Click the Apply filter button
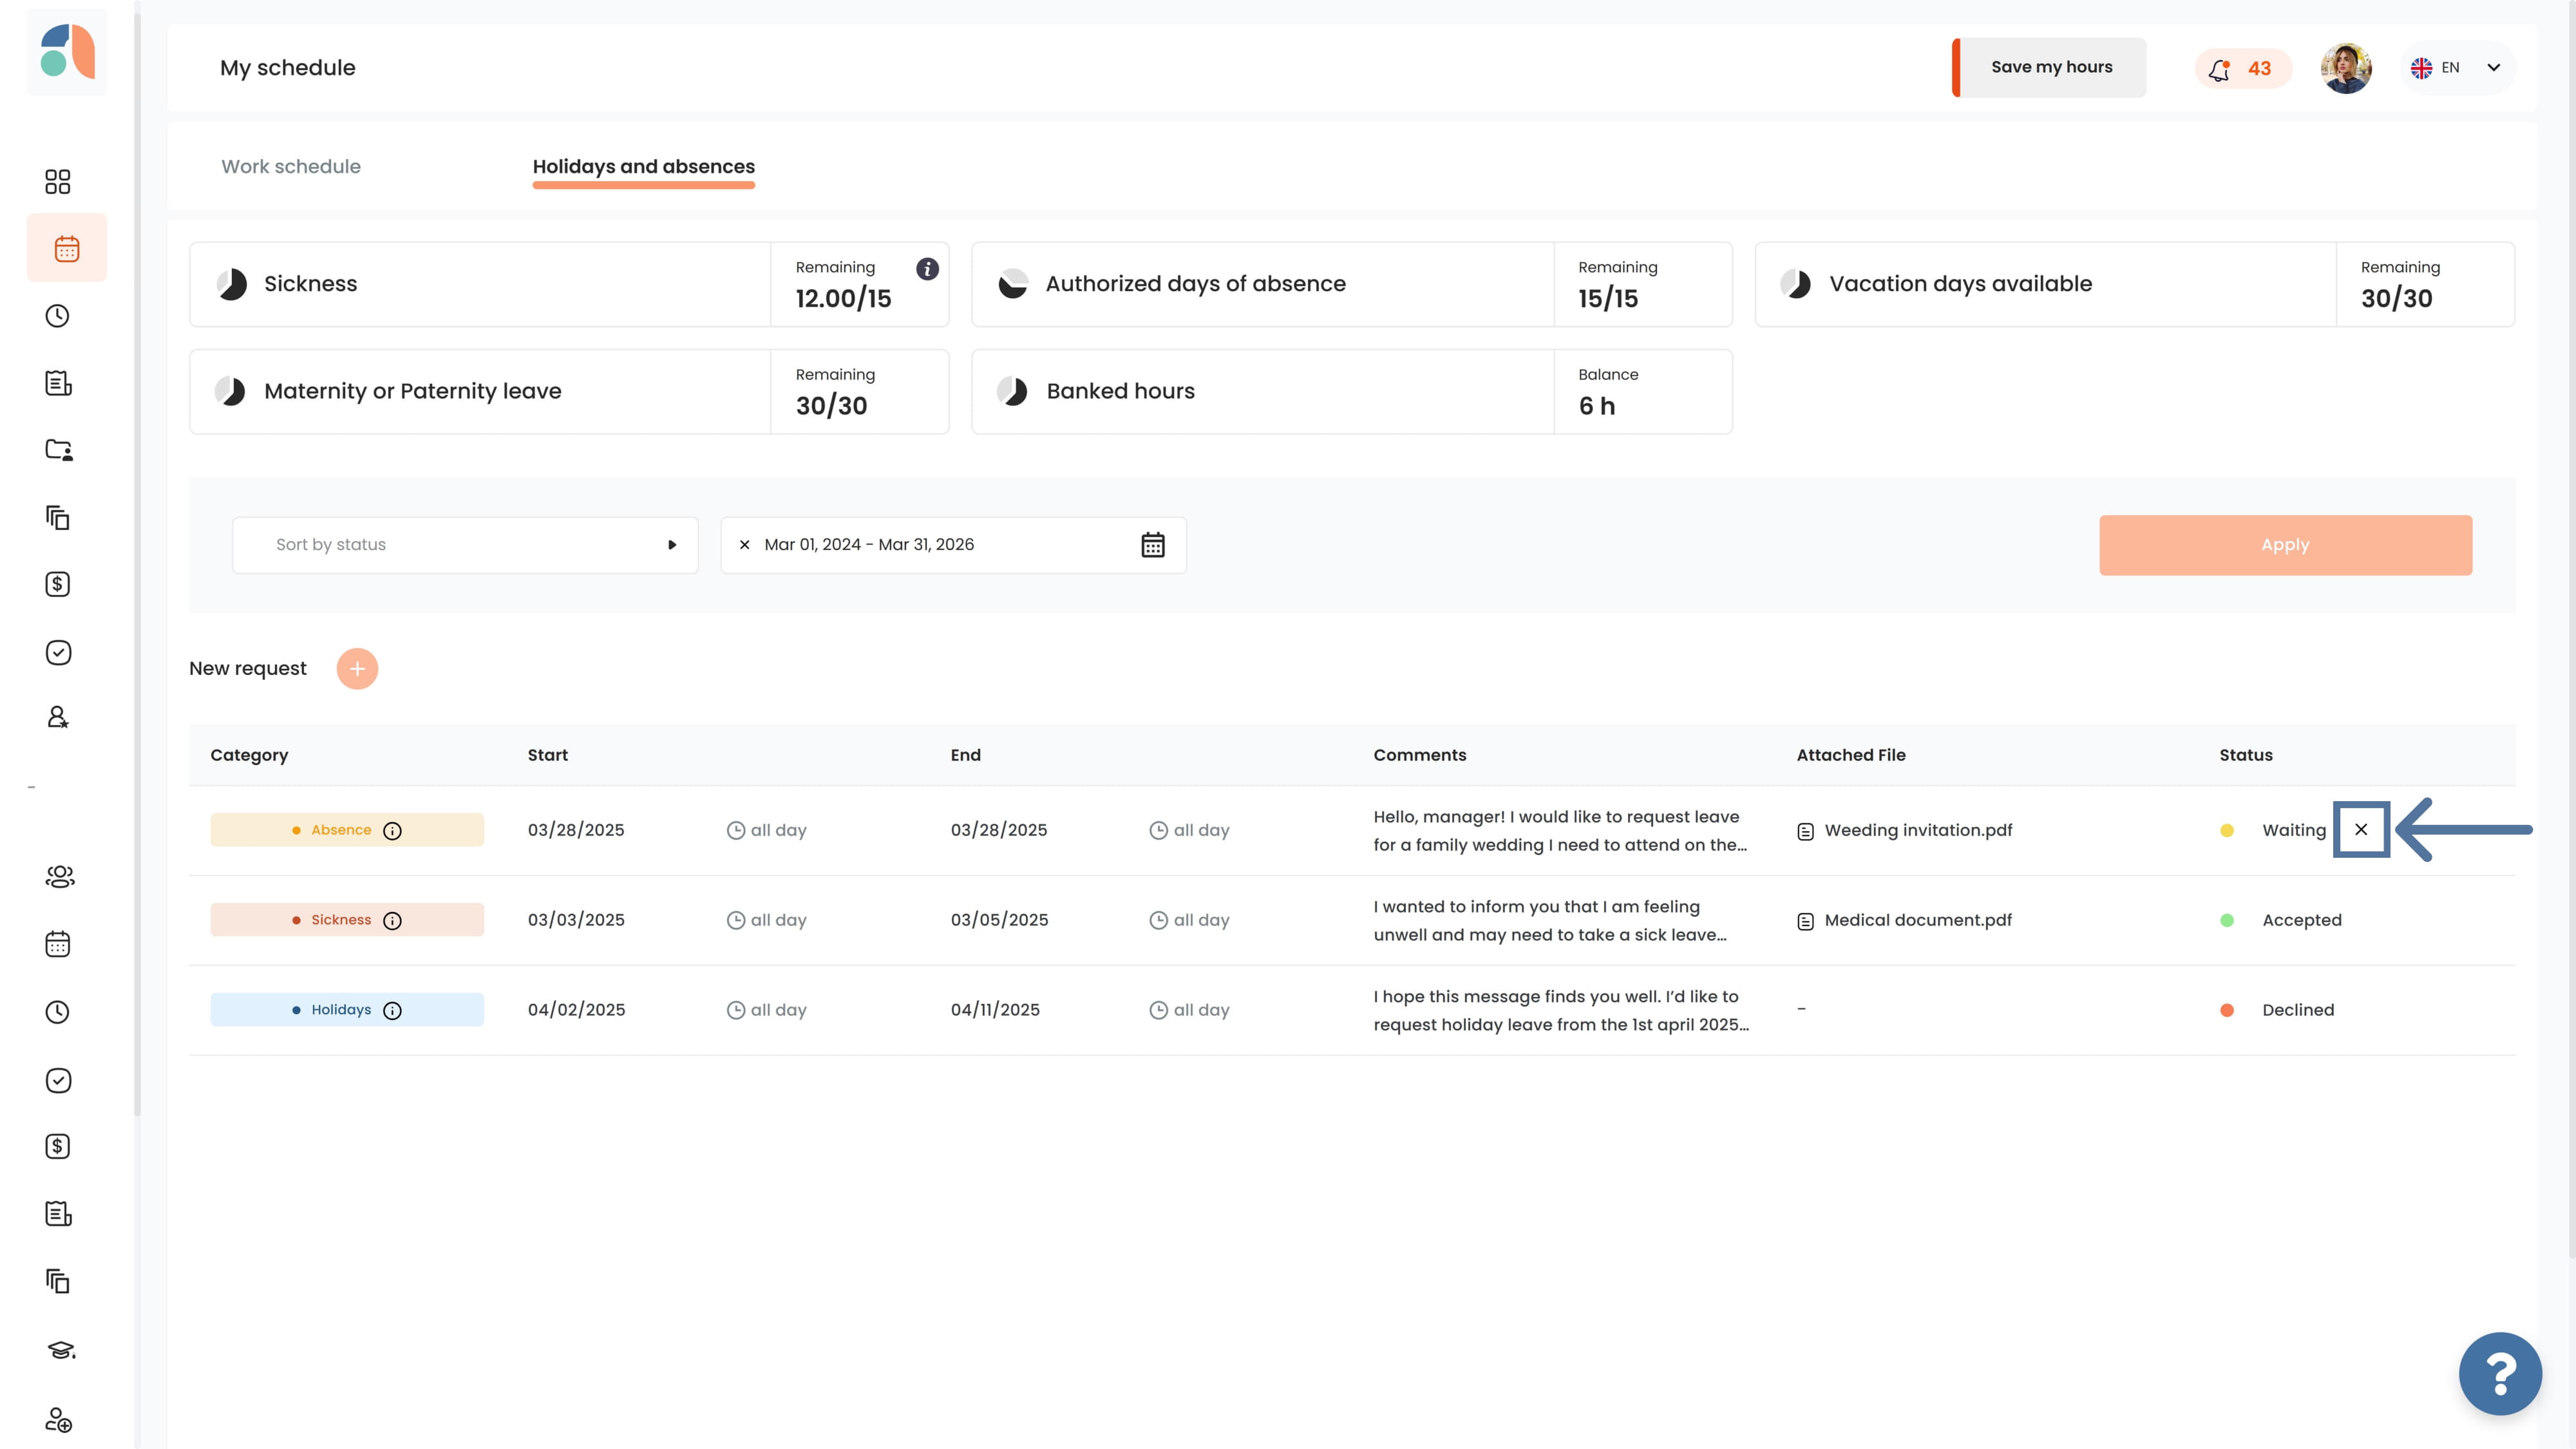 (x=2285, y=545)
